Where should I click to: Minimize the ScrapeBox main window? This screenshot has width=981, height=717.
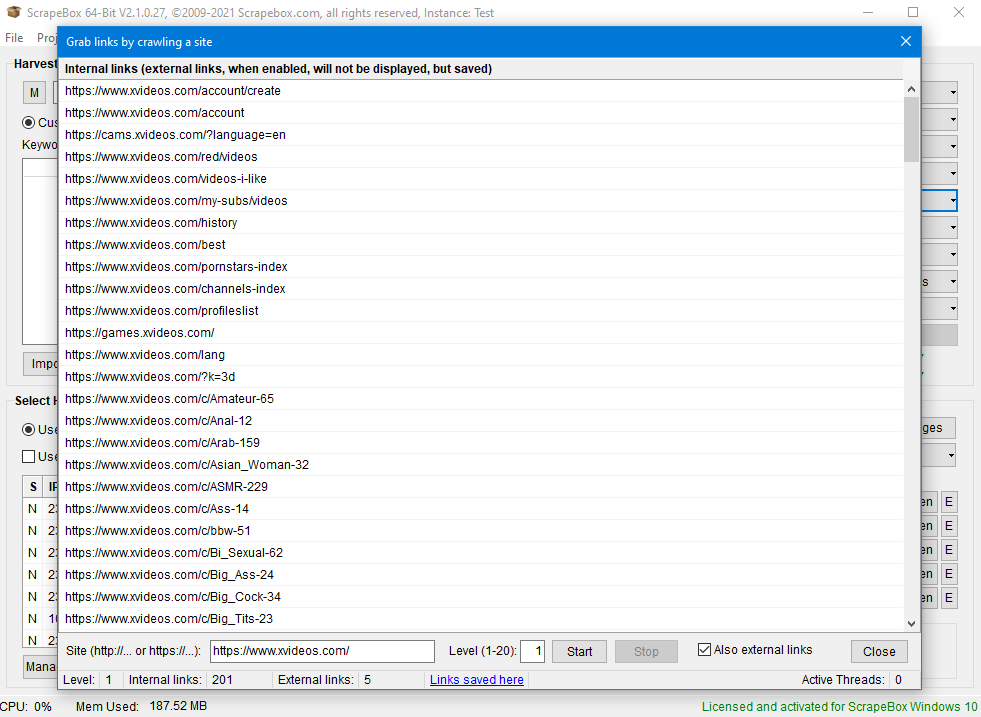(x=868, y=12)
